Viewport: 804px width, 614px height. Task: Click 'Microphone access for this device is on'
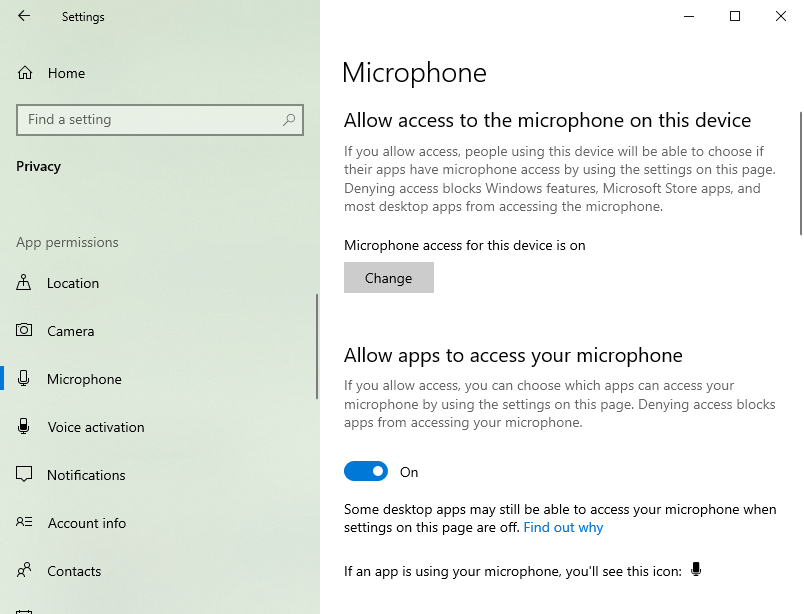465,245
